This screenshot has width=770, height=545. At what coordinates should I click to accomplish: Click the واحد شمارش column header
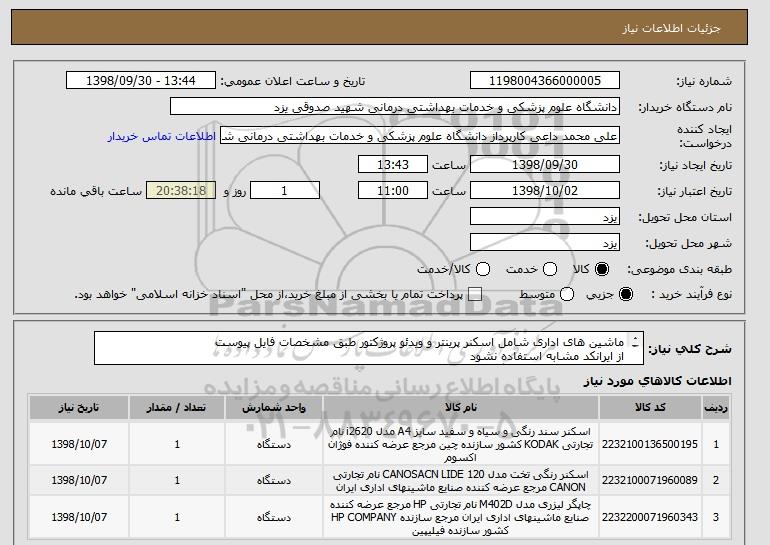click(x=274, y=408)
